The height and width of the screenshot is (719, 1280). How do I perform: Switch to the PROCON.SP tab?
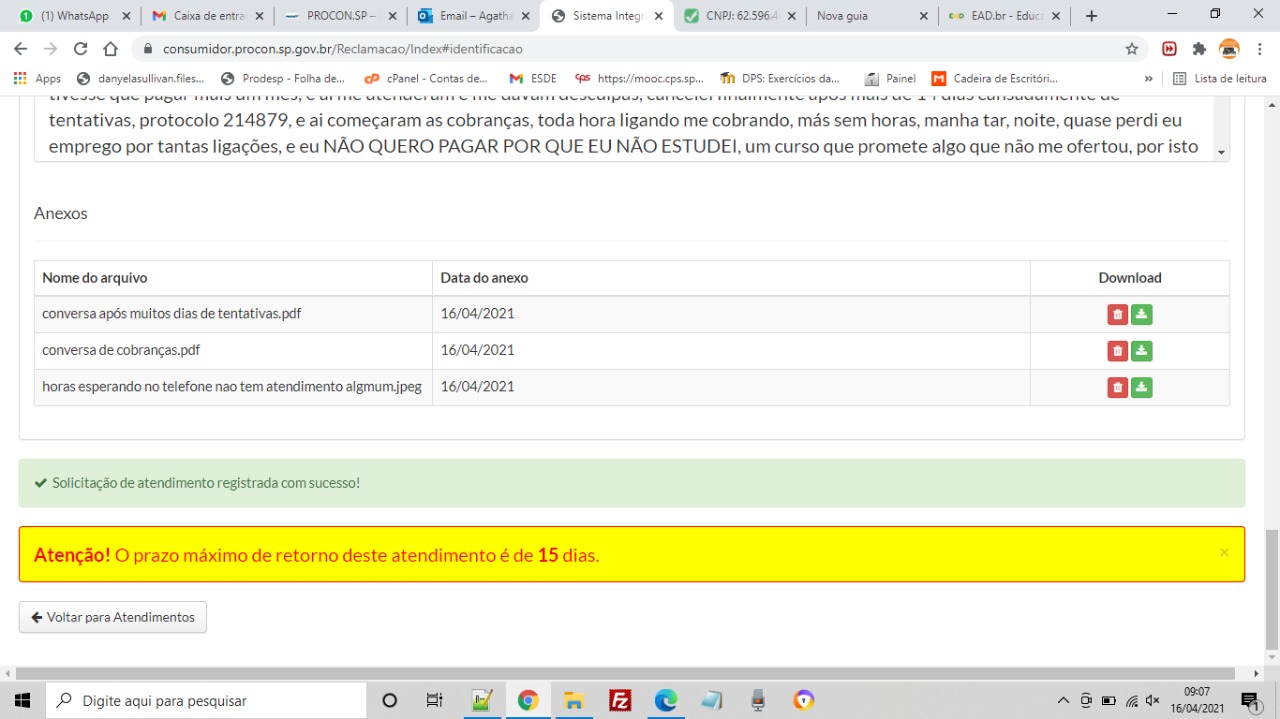pyautogui.click(x=338, y=16)
